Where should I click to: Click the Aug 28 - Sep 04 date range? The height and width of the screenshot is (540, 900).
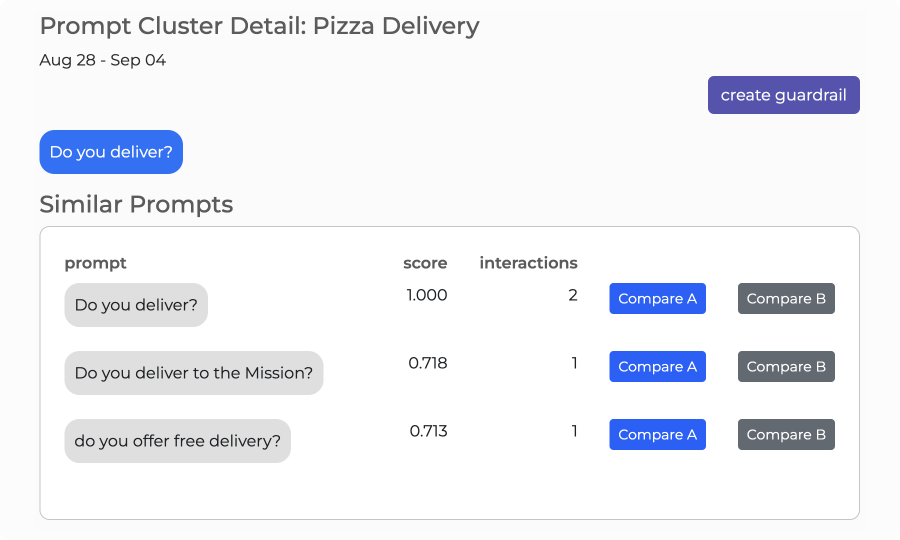click(x=103, y=60)
